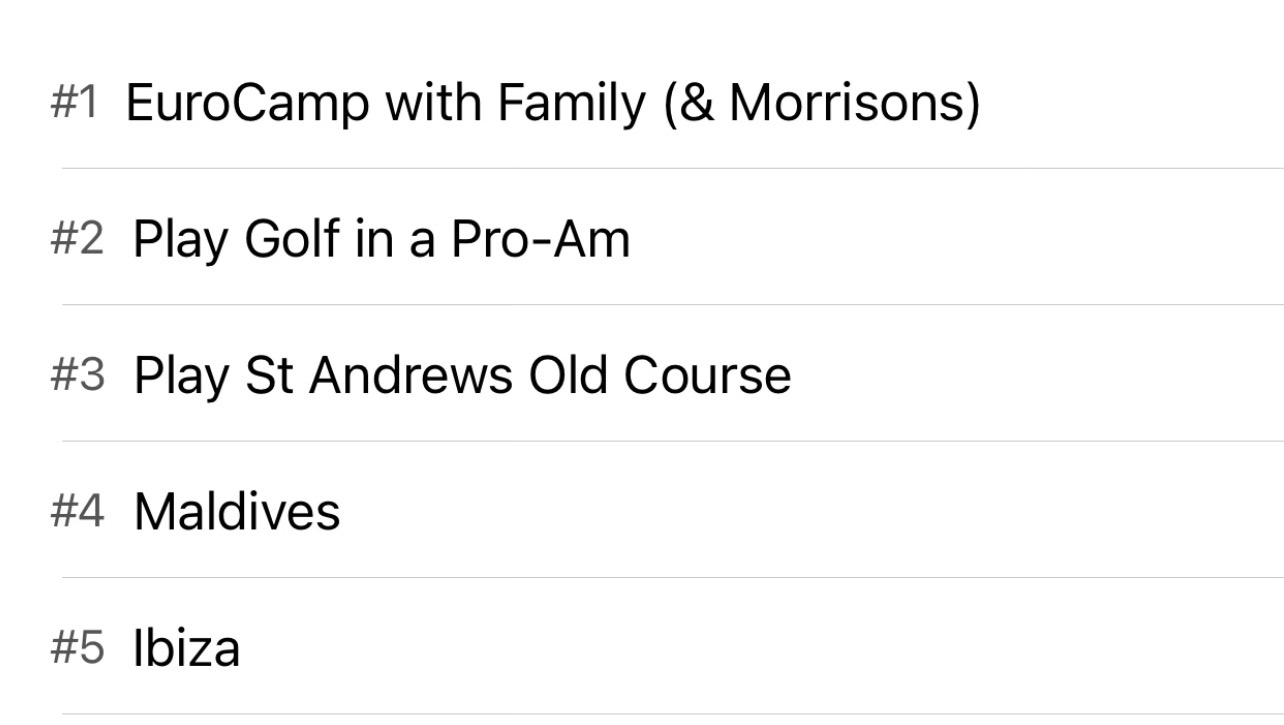Tap the #4 rank number
Screen dimensions: 1284x725
click(77, 511)
